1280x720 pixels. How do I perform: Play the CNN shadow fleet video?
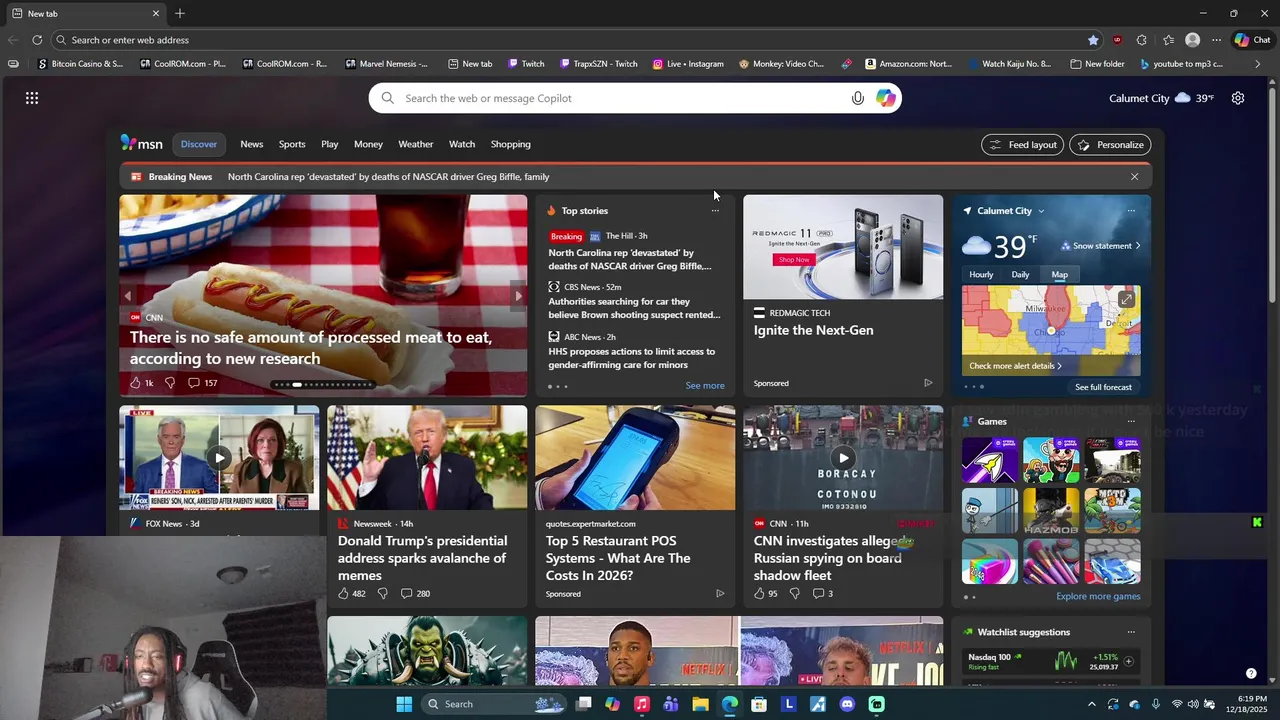tap(843, 458)
